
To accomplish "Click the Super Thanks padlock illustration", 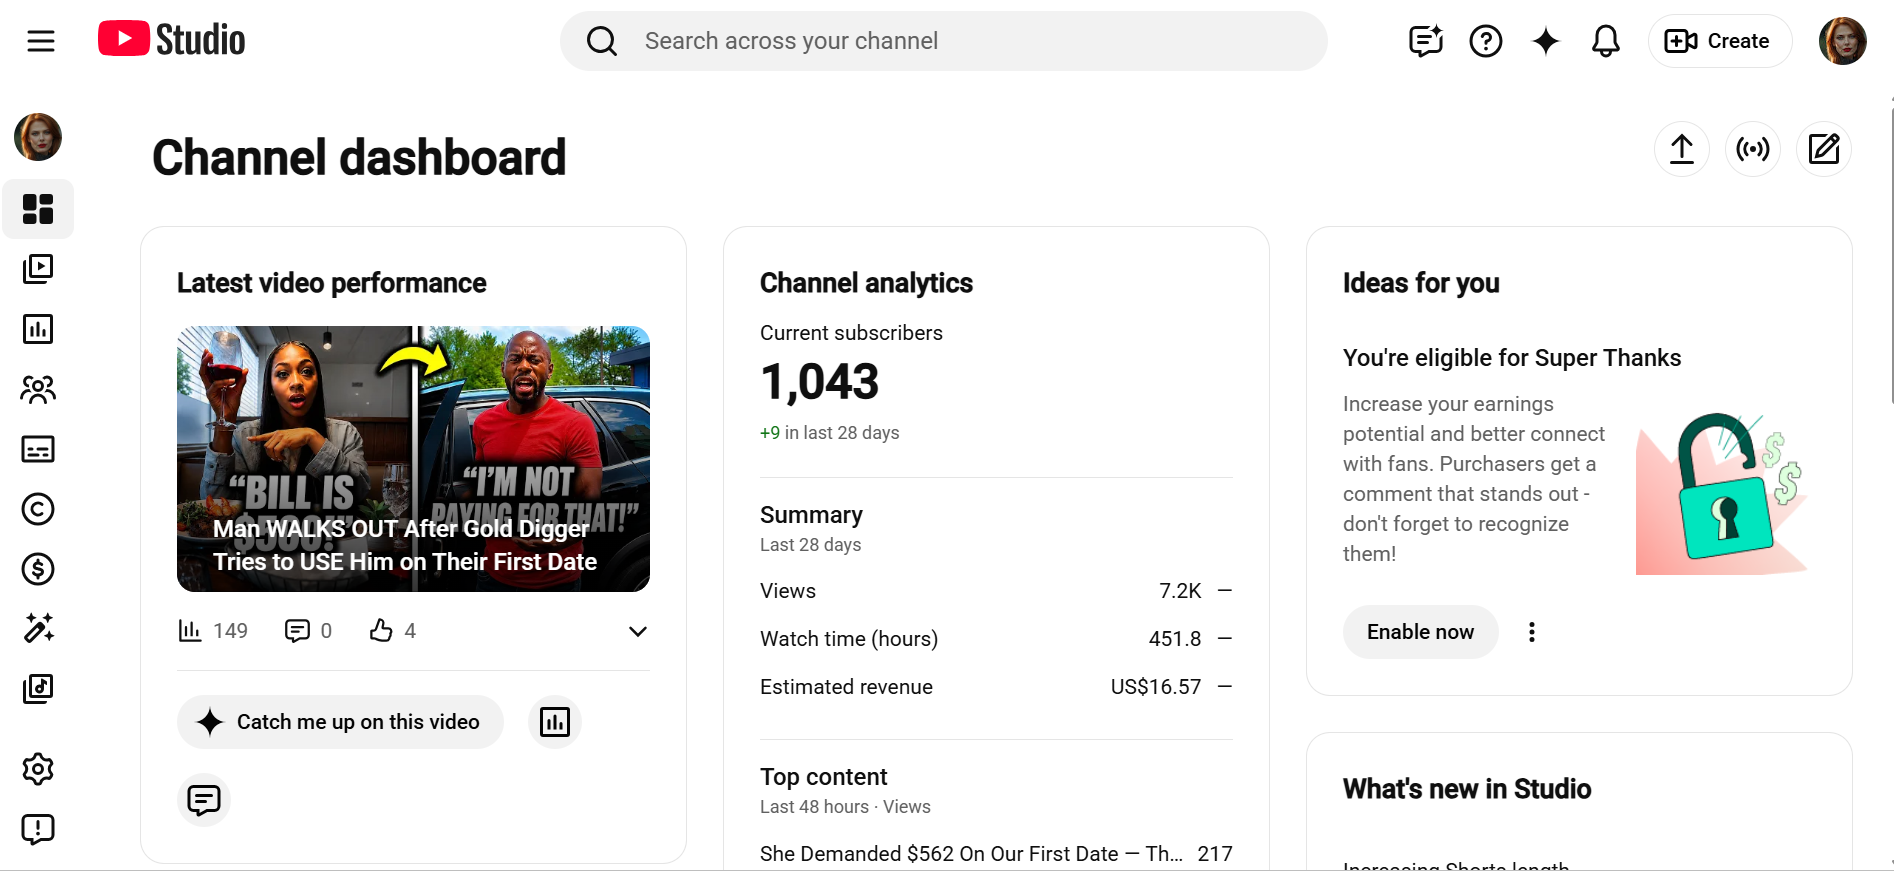I will click(1722, 492).
